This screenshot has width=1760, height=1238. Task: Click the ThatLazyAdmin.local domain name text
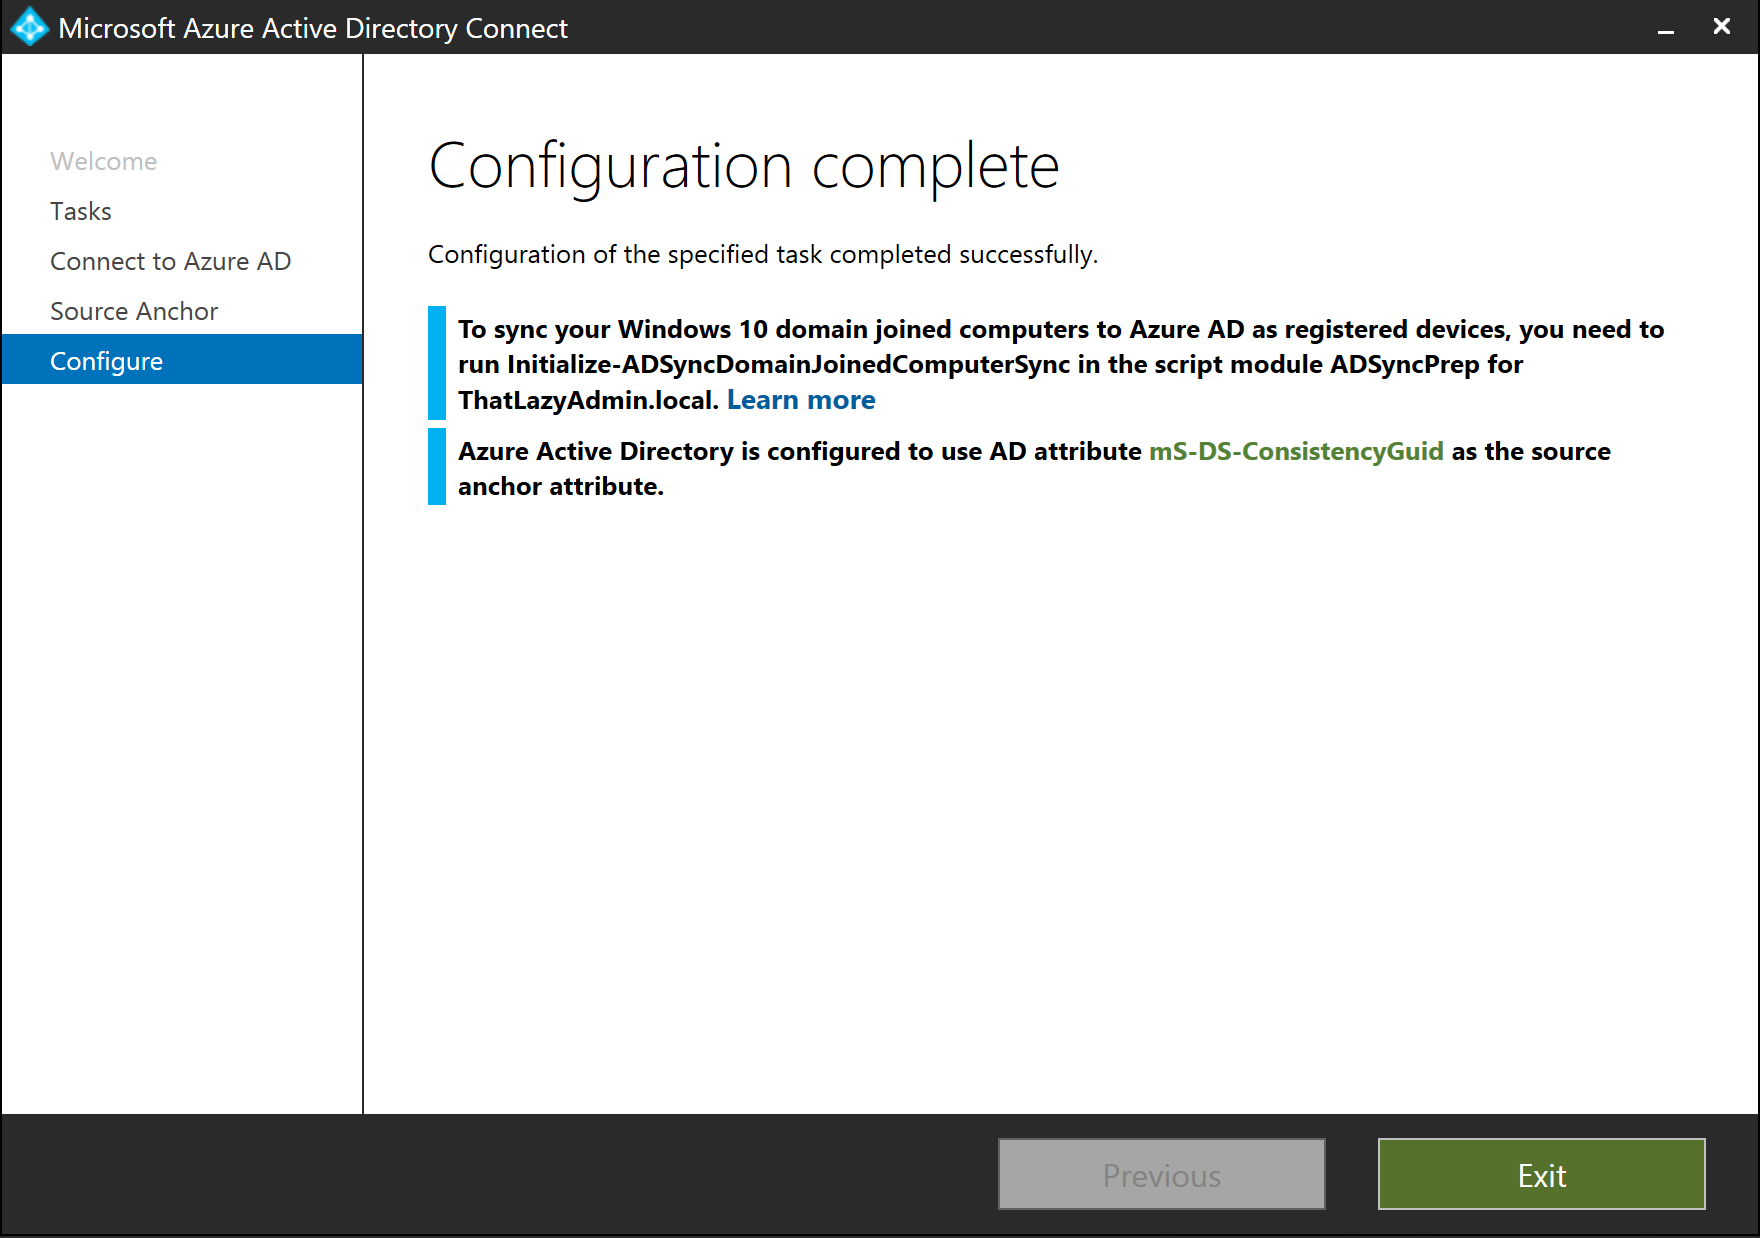coord(588,400)
